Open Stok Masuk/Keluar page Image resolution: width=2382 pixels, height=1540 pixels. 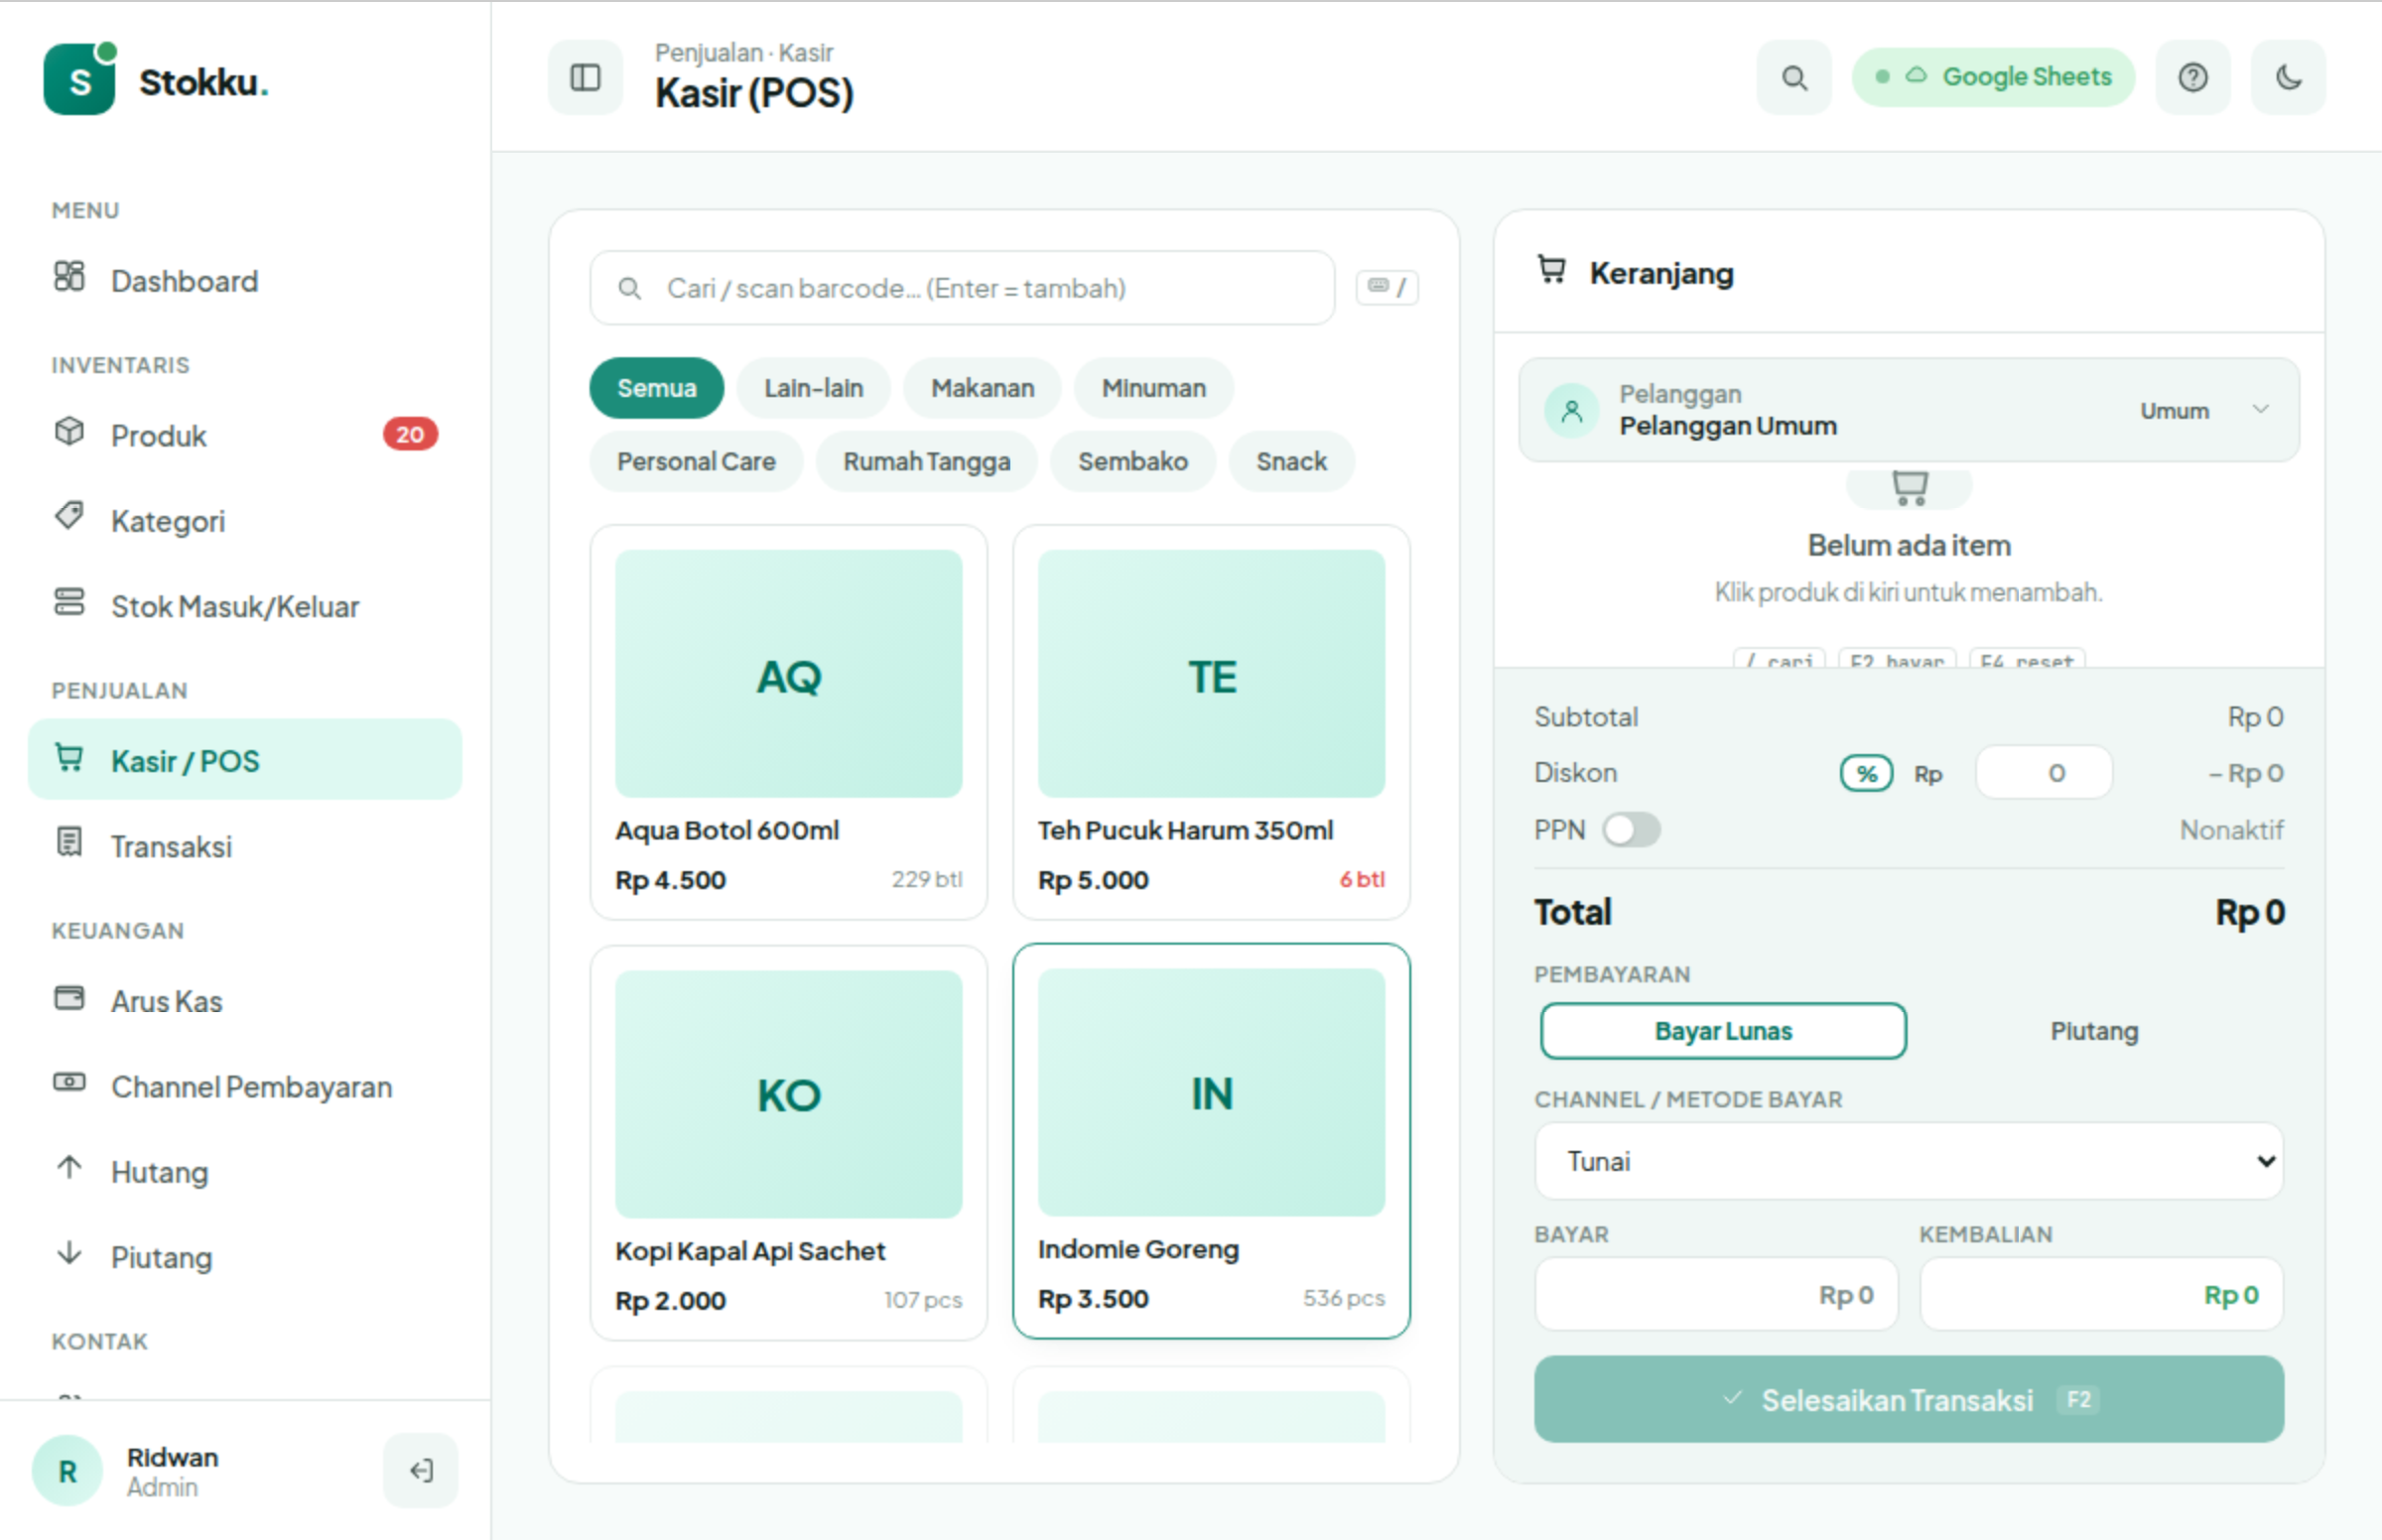pos(245,606)
